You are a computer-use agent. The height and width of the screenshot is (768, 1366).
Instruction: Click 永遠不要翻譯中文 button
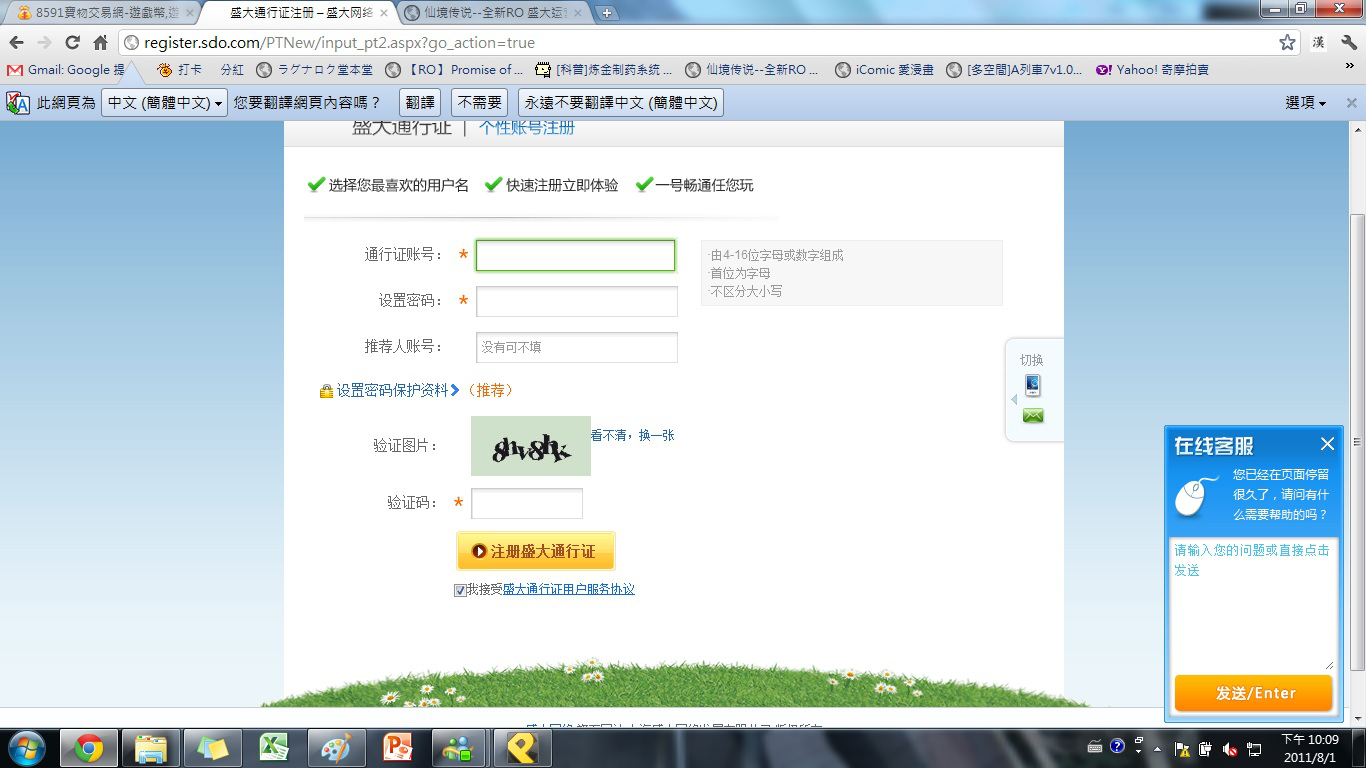point(620,103)
